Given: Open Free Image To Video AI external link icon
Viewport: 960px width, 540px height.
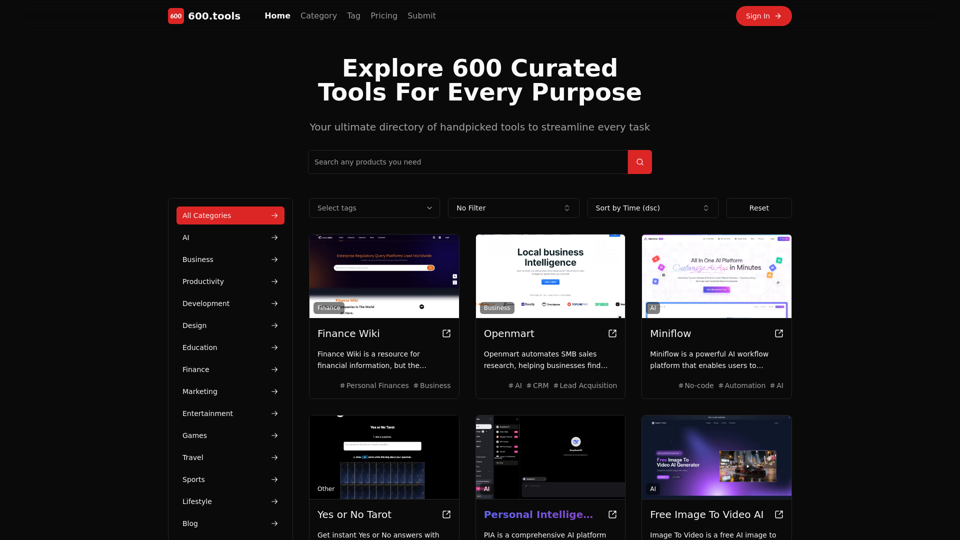Looking at the screenshot, I should pyautogui.click(x=779, y=515).
